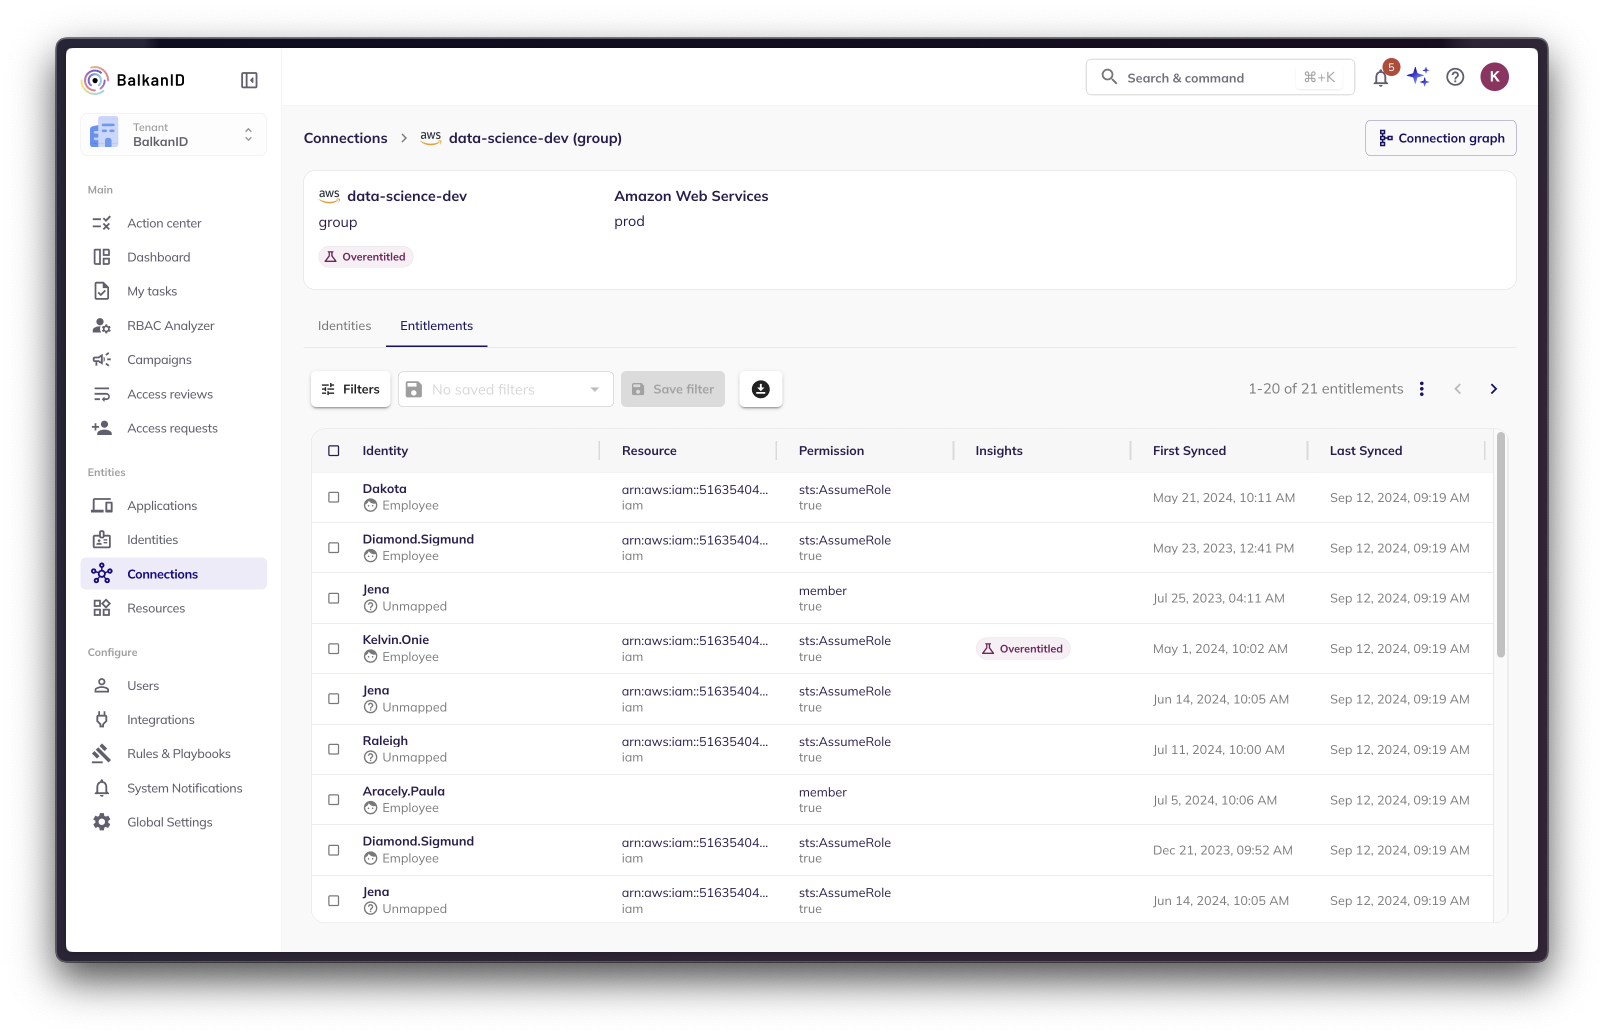Switch to the Identities tab
The image size is (1604, 1036).
tap(344, 326)
